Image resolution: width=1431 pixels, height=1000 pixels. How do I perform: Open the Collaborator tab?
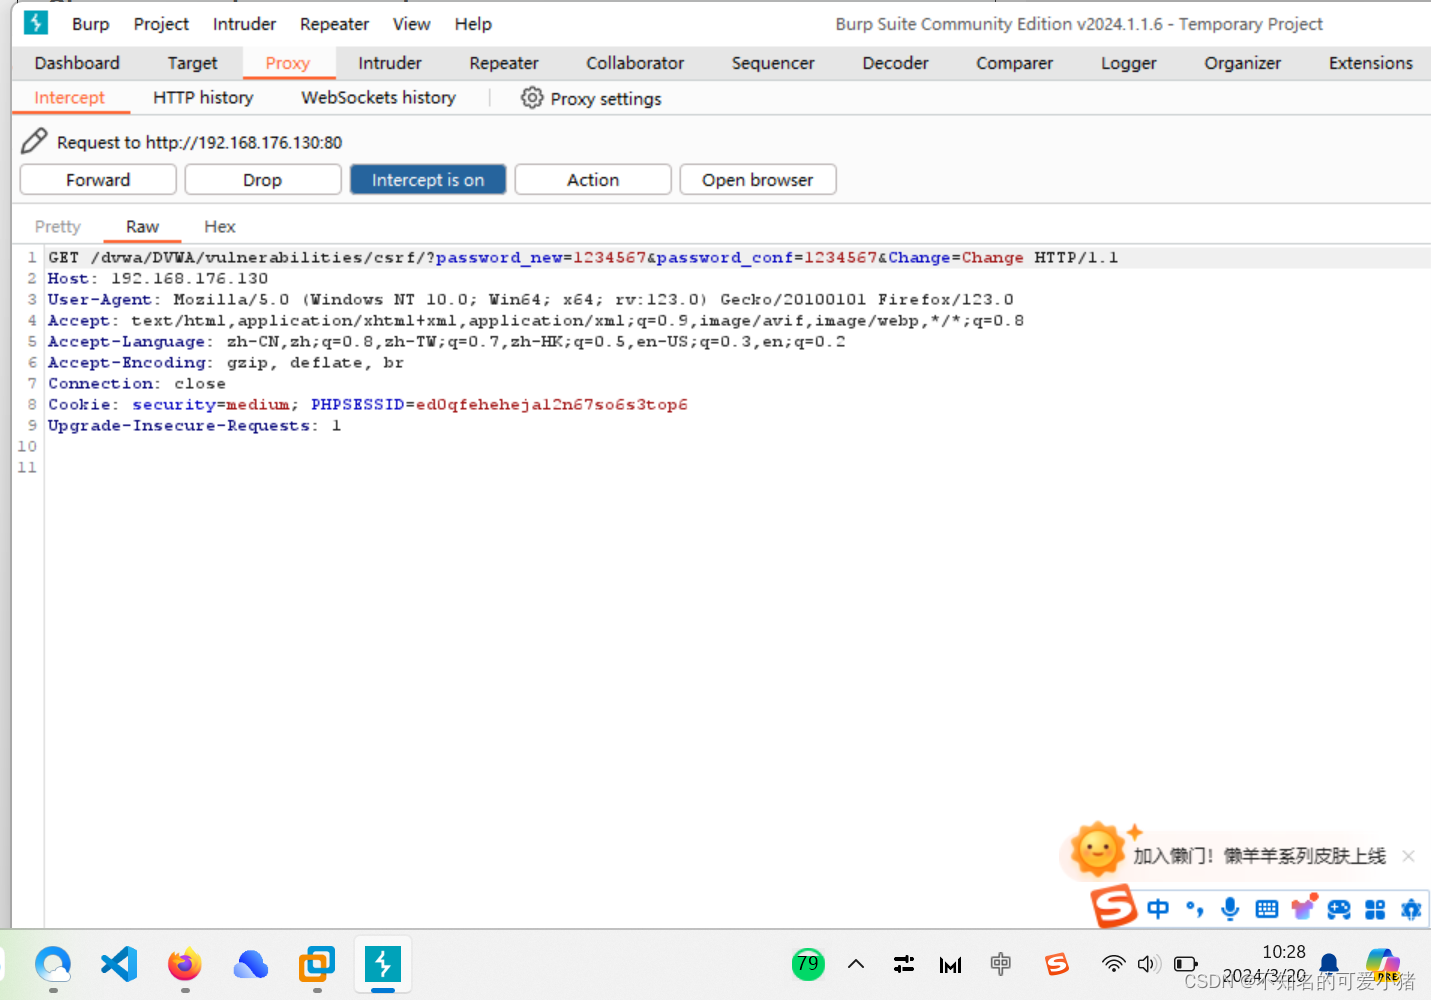[635, 63]
